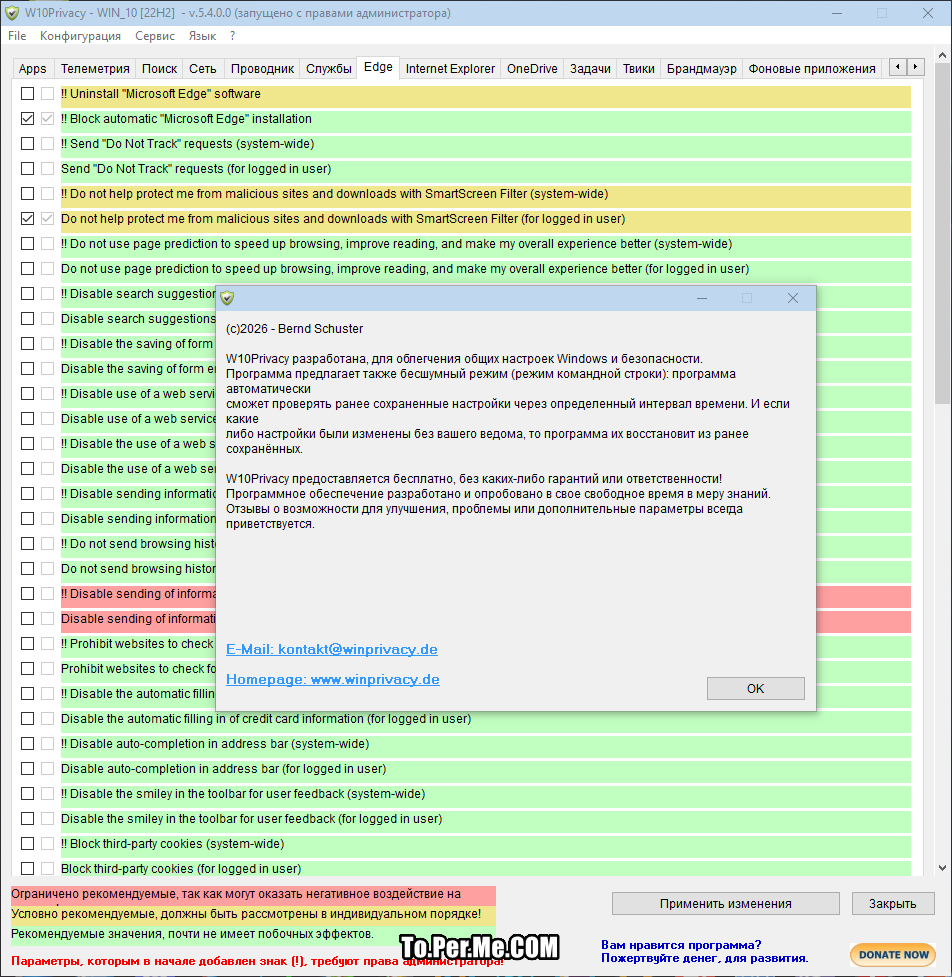Switch to the Задачи tab

click(590, 69)
